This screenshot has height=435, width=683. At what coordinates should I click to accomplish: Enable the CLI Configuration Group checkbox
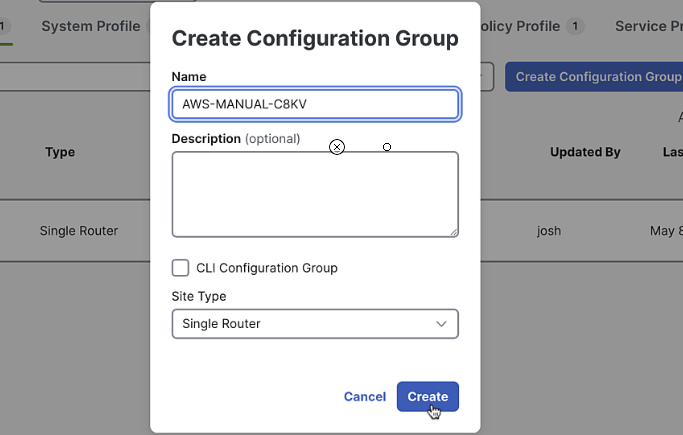(x=181, y=268)
